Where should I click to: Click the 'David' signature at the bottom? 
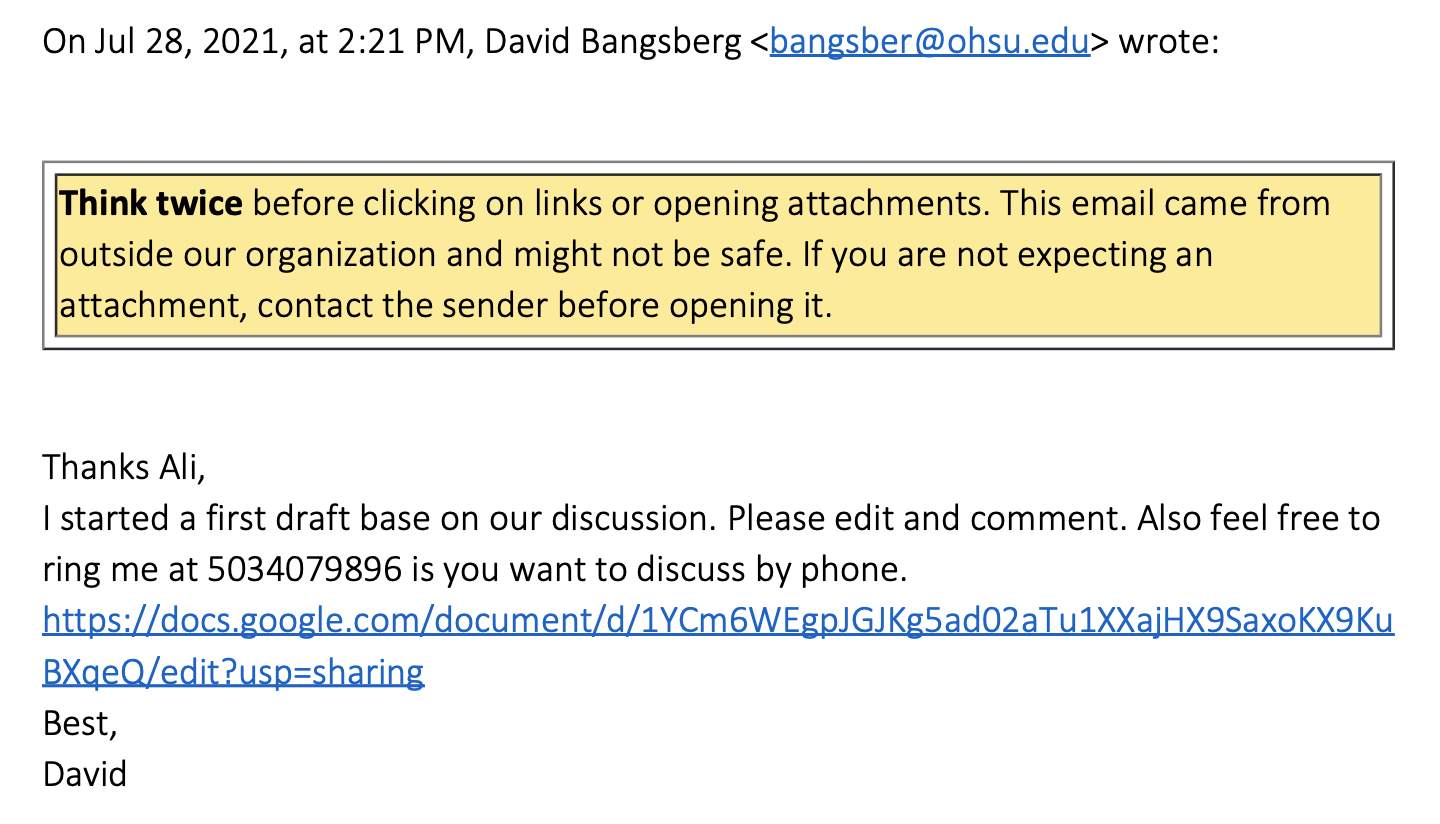click(x=85, y=774)
